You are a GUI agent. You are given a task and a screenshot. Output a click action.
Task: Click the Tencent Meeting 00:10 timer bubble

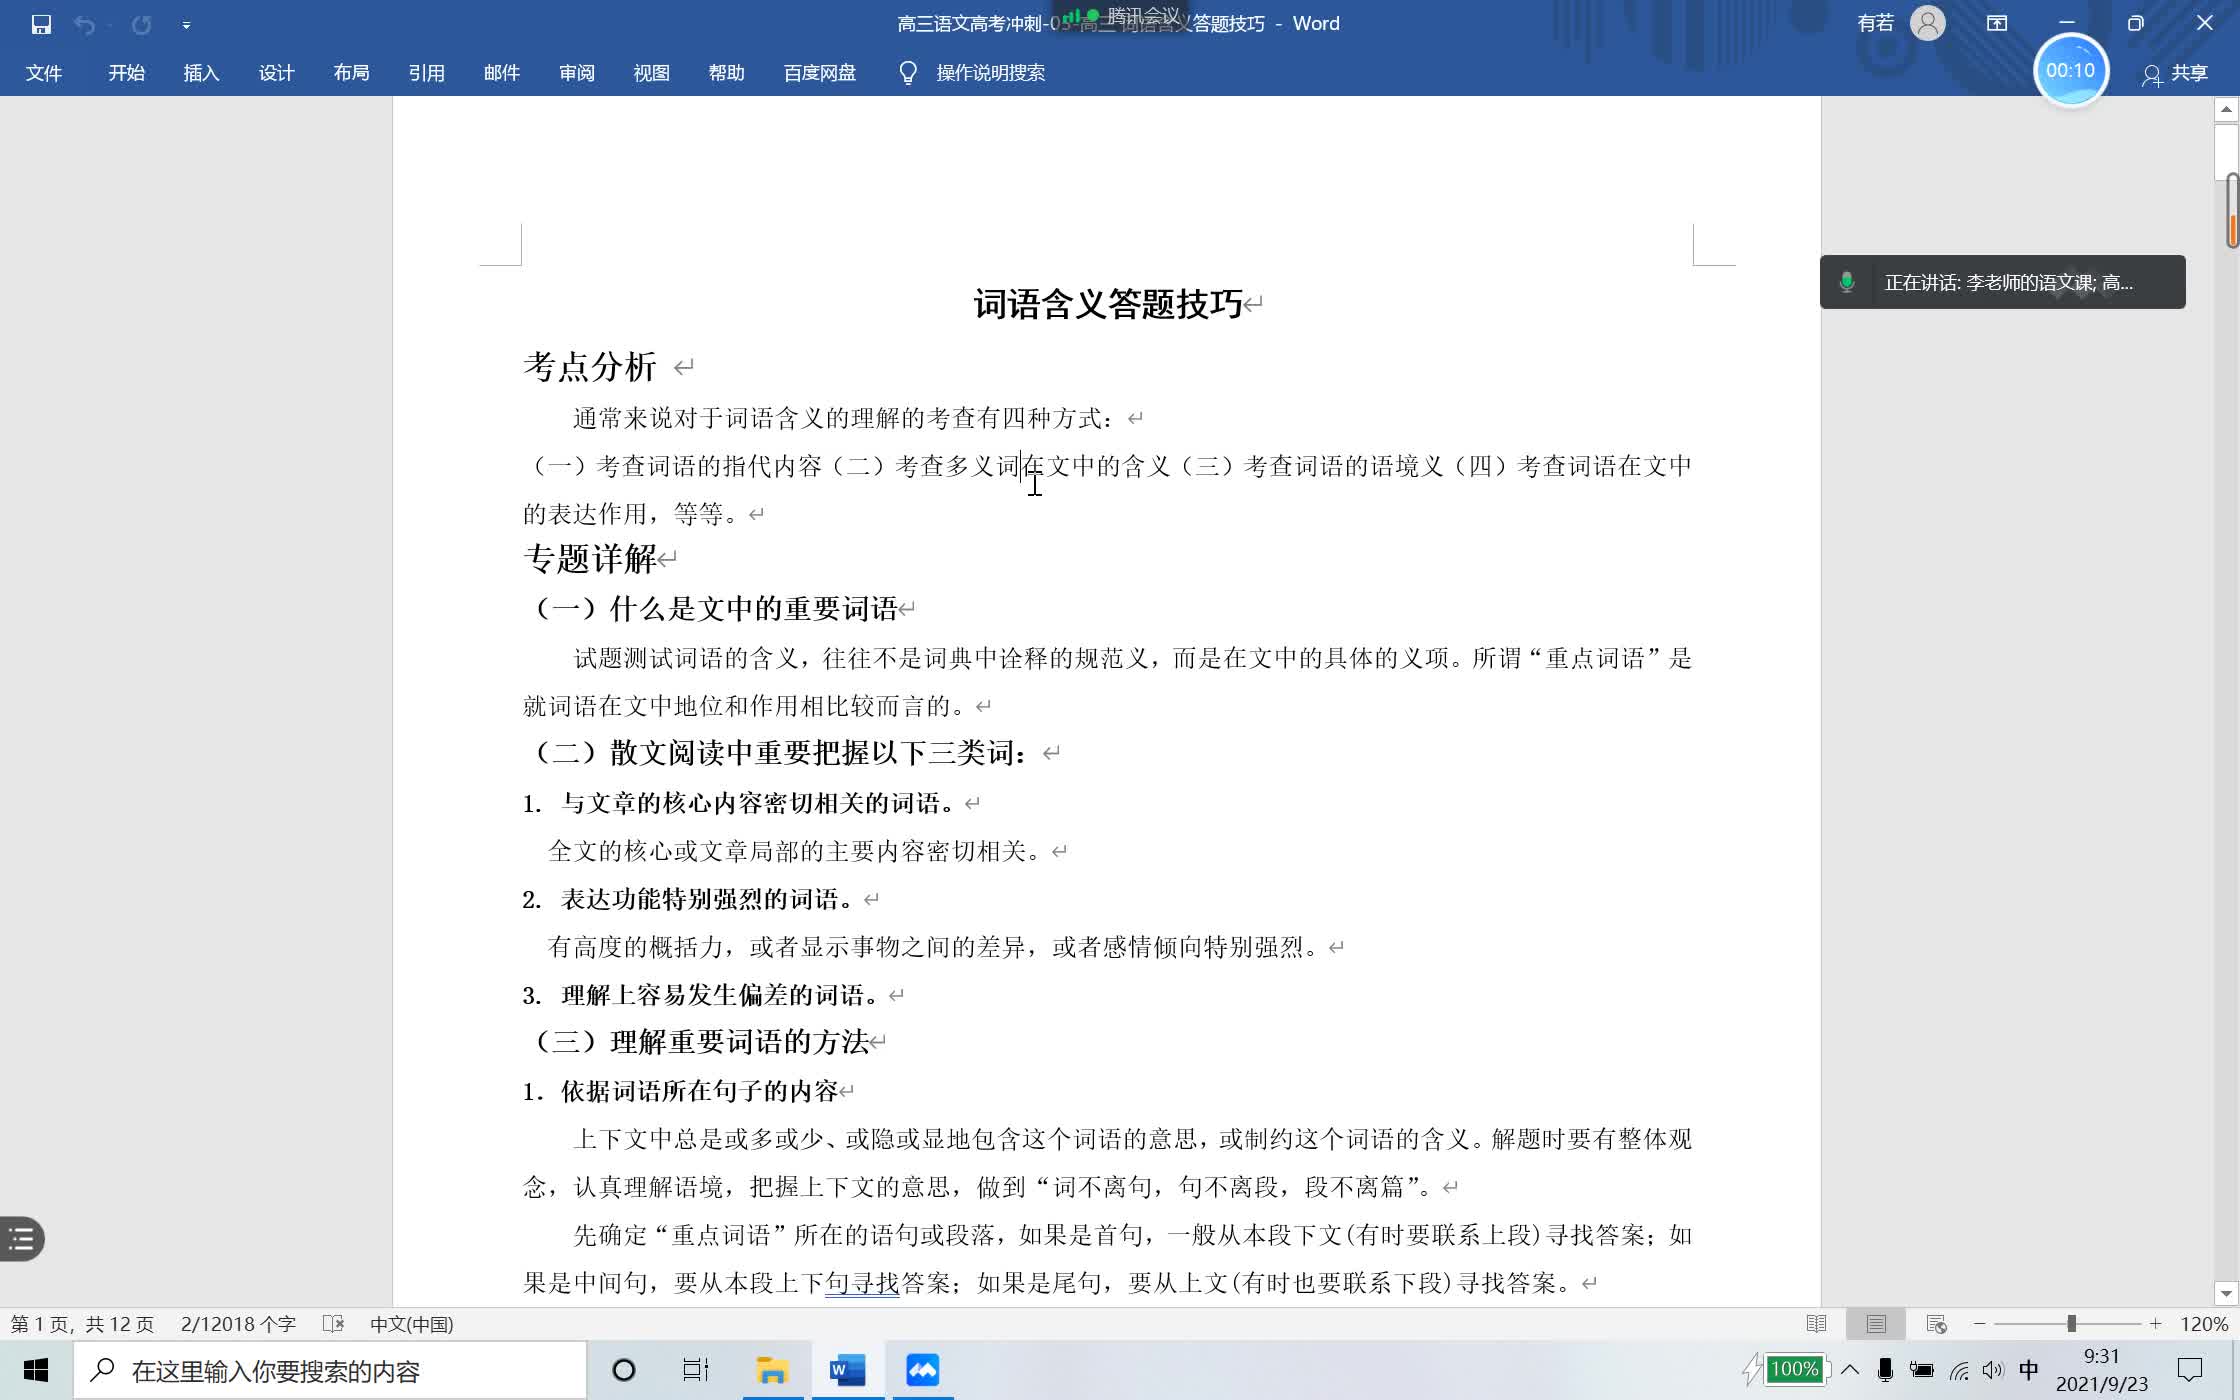coord(2071,70)
